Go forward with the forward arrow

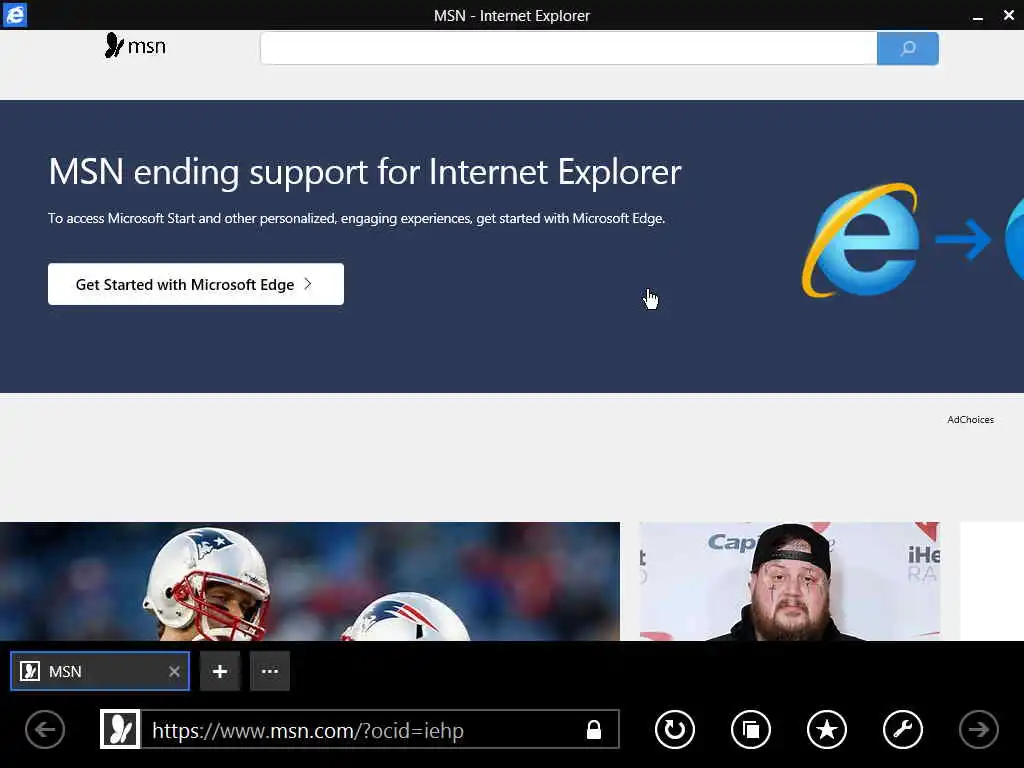(979, 729)
